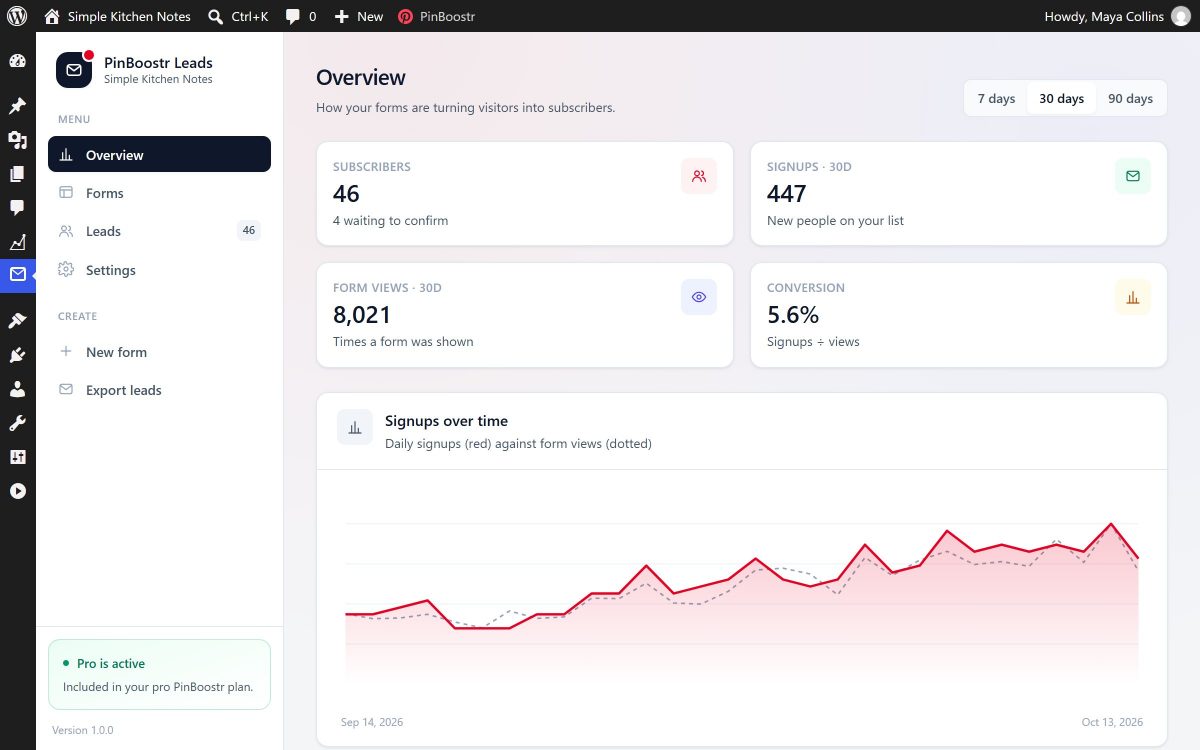Image resolution: width=1200 pixels, height=750 pixels.
Task: Open Media icon in admin sidebar
Action: point(17,140)
